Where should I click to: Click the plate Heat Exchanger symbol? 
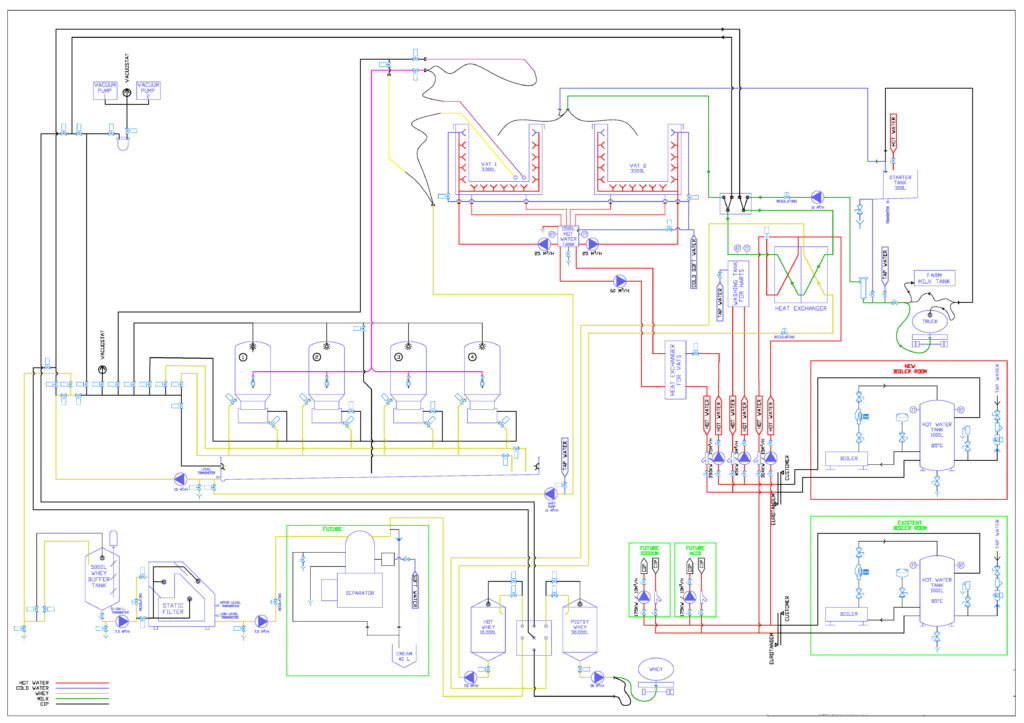[801, 274]
